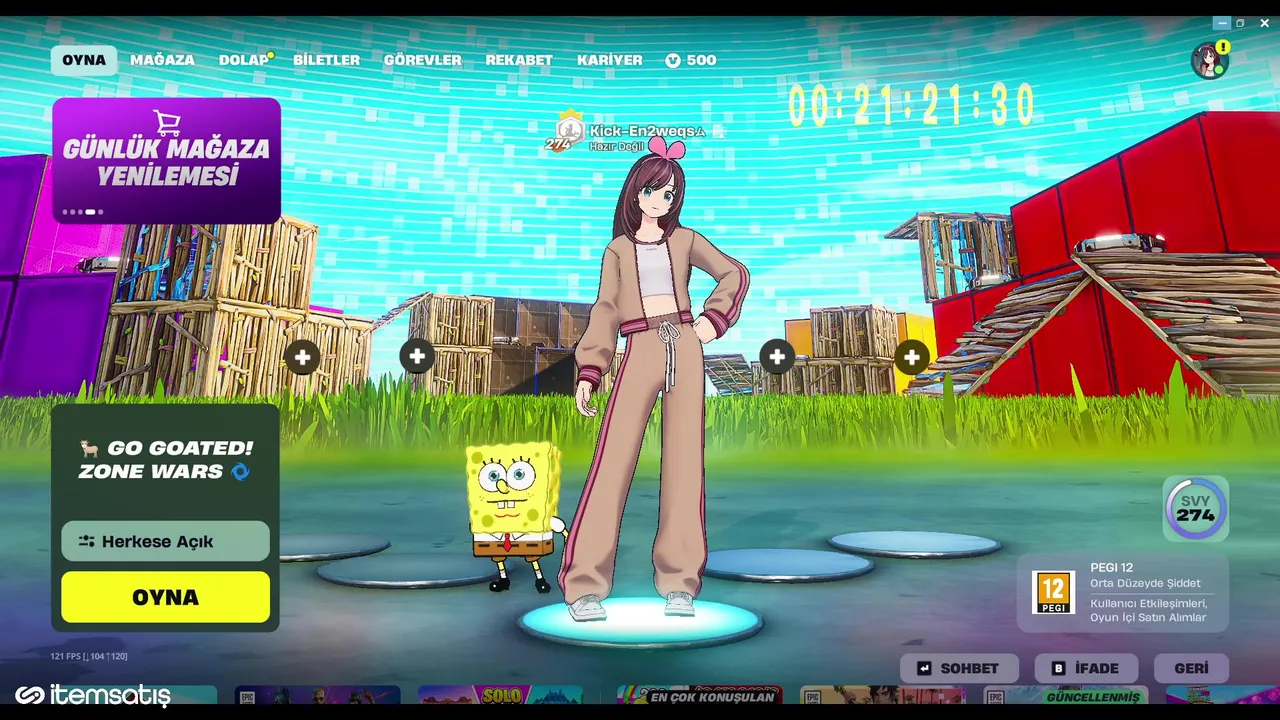Image resolution: width=1280 pixels, height=720 pixels.
Task: Click the SpongeBob companion character
Action: (x=514, y=517)
